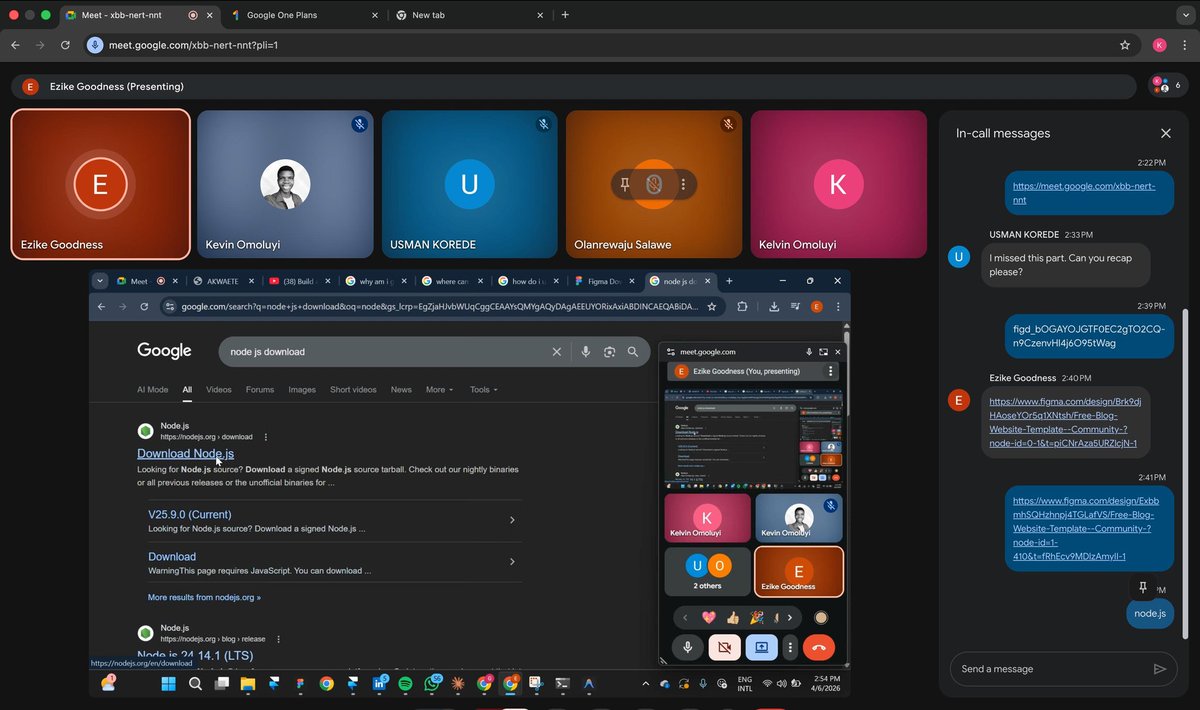The width and height of the screenshot is (1200, 710).
Task: Open Windows Start button in shared screen
Action: coord(168,684)
